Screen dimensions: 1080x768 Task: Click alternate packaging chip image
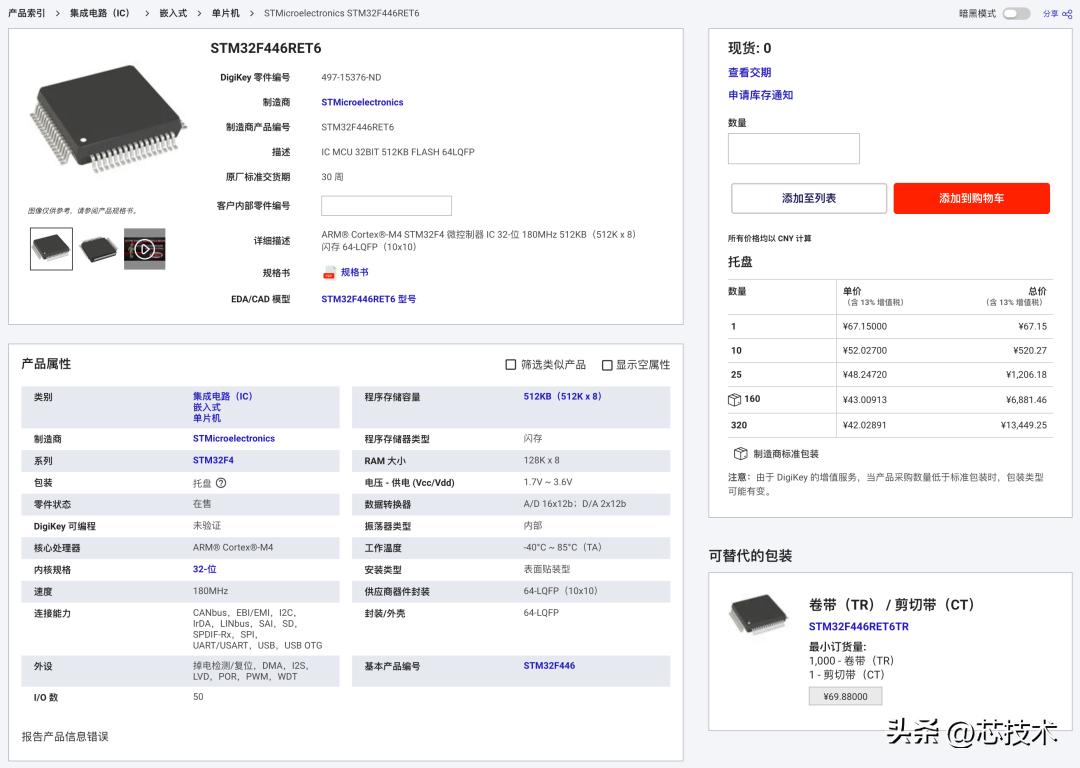pos(758,614)
